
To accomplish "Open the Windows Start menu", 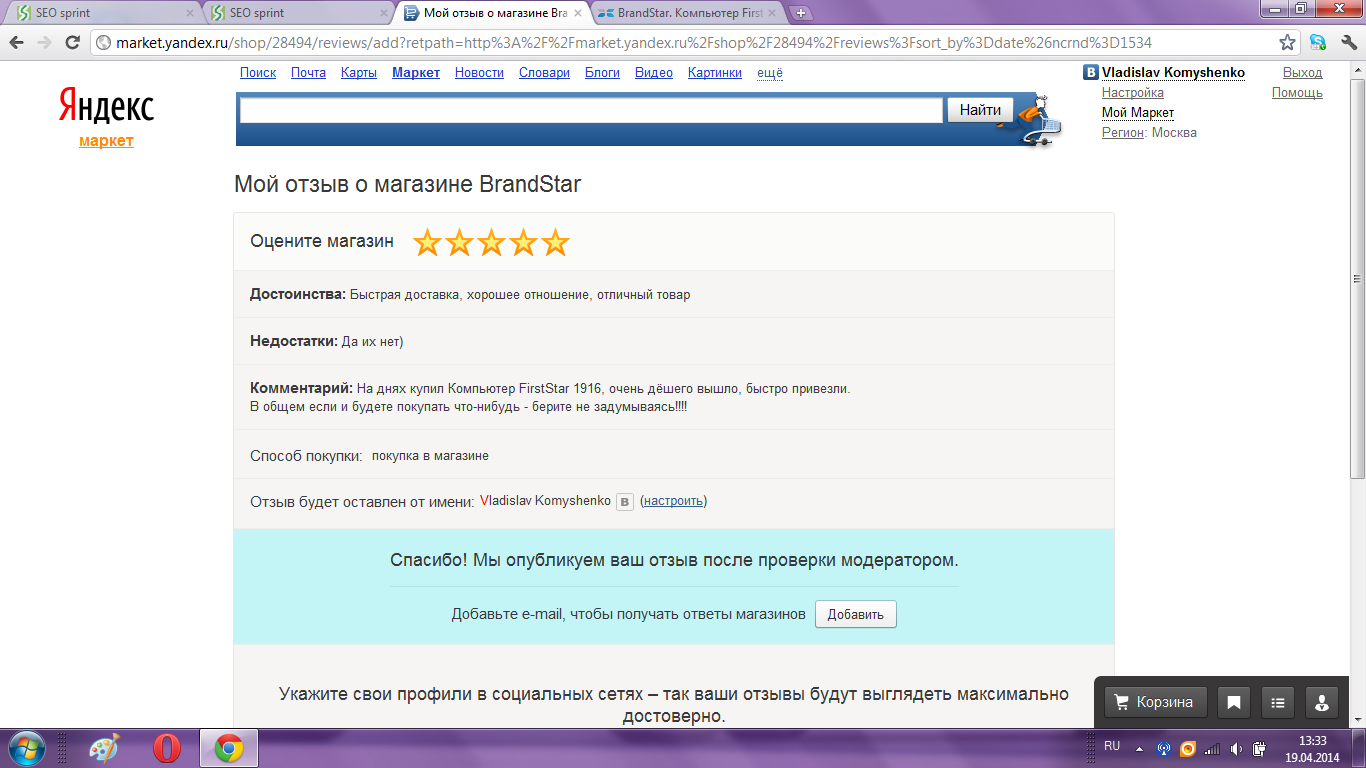I will click(x=26, y=748).
